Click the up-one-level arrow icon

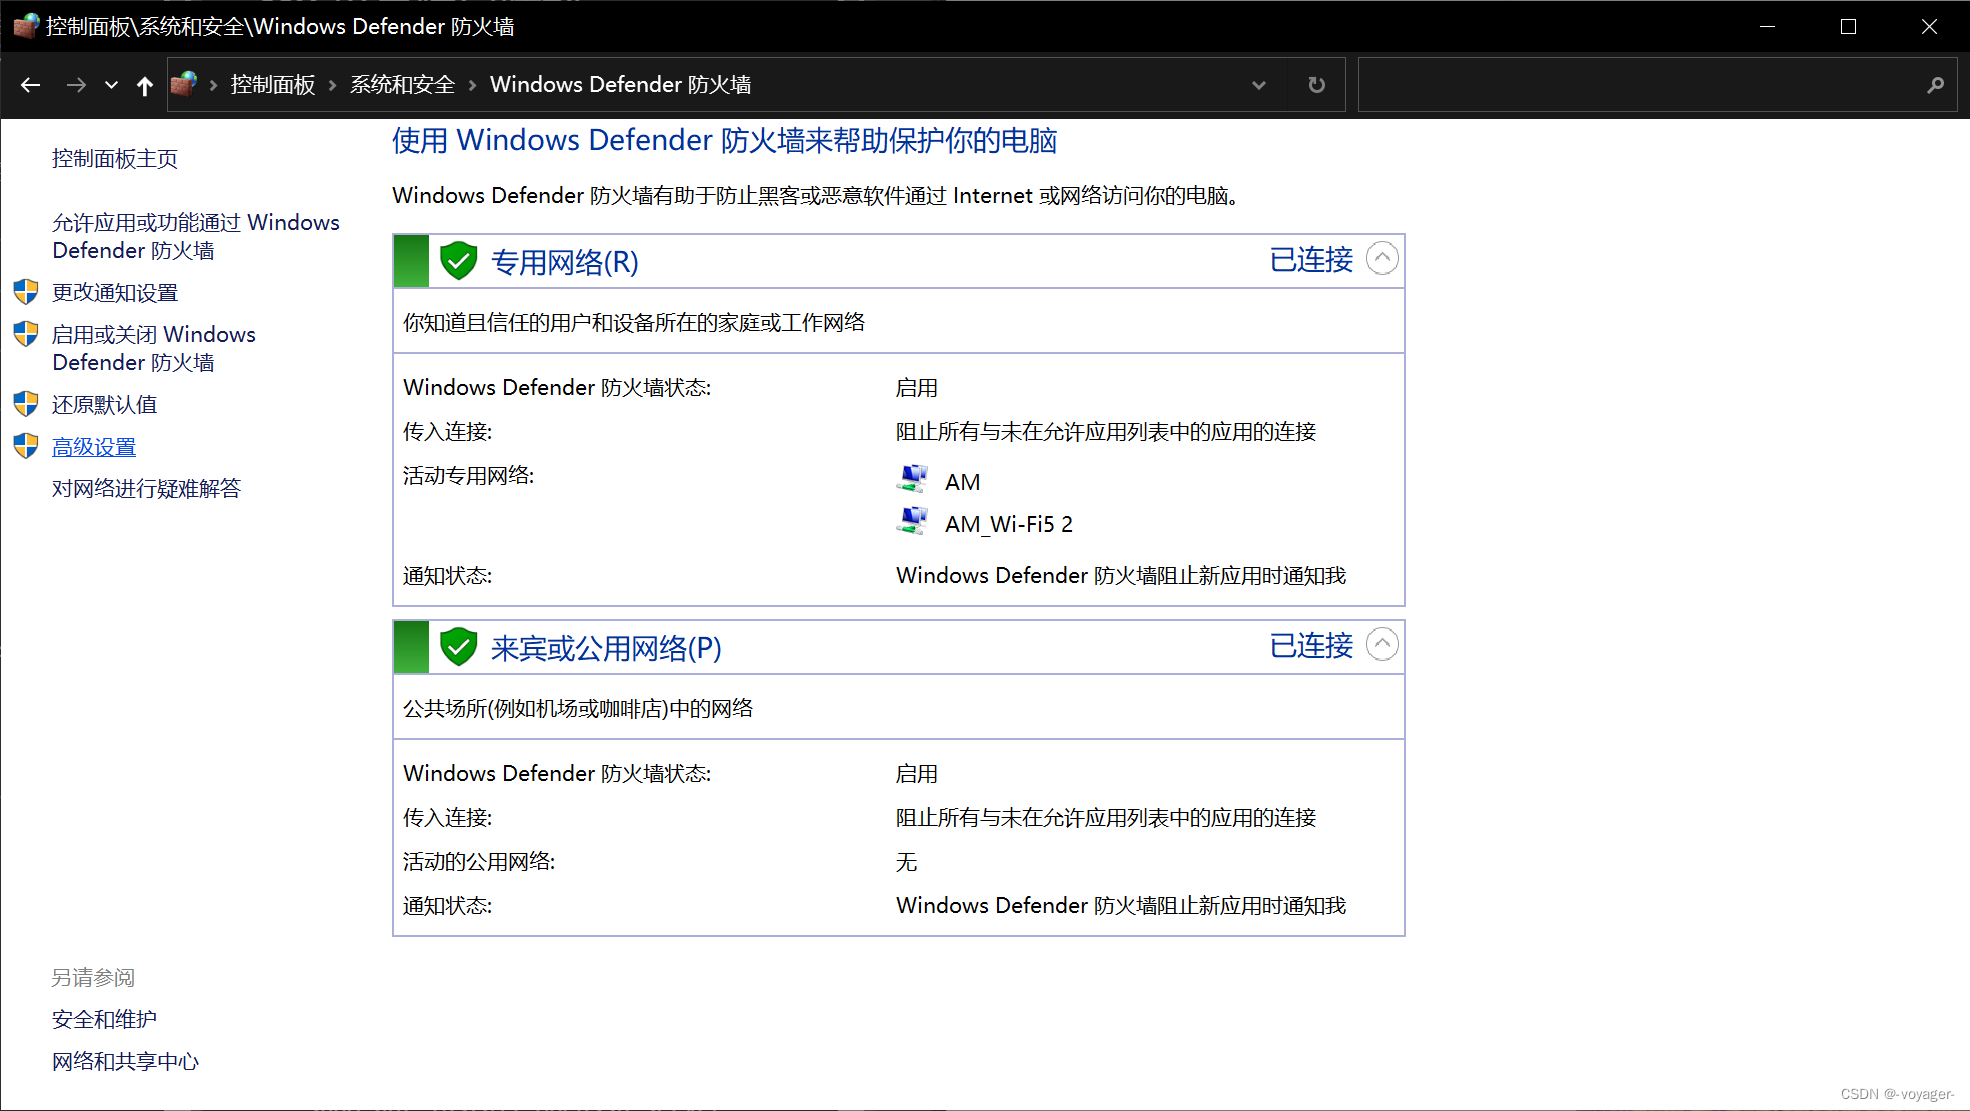145,85
